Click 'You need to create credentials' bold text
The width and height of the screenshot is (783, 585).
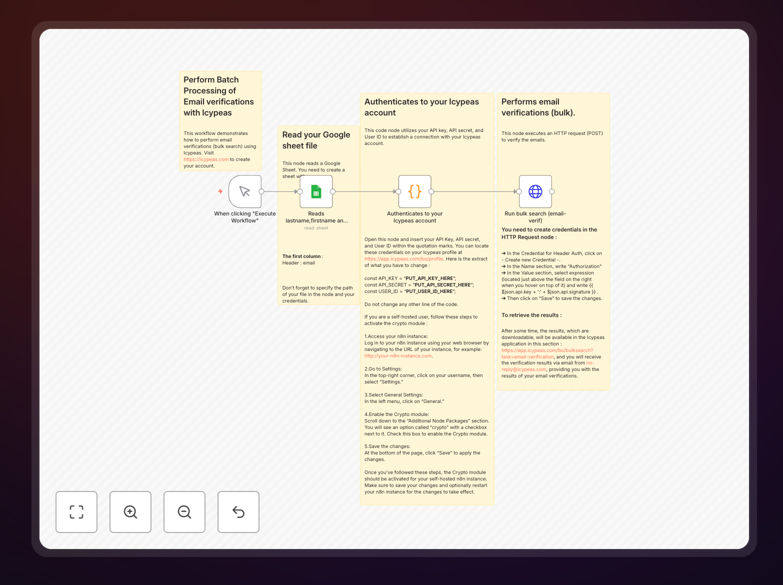549,233
